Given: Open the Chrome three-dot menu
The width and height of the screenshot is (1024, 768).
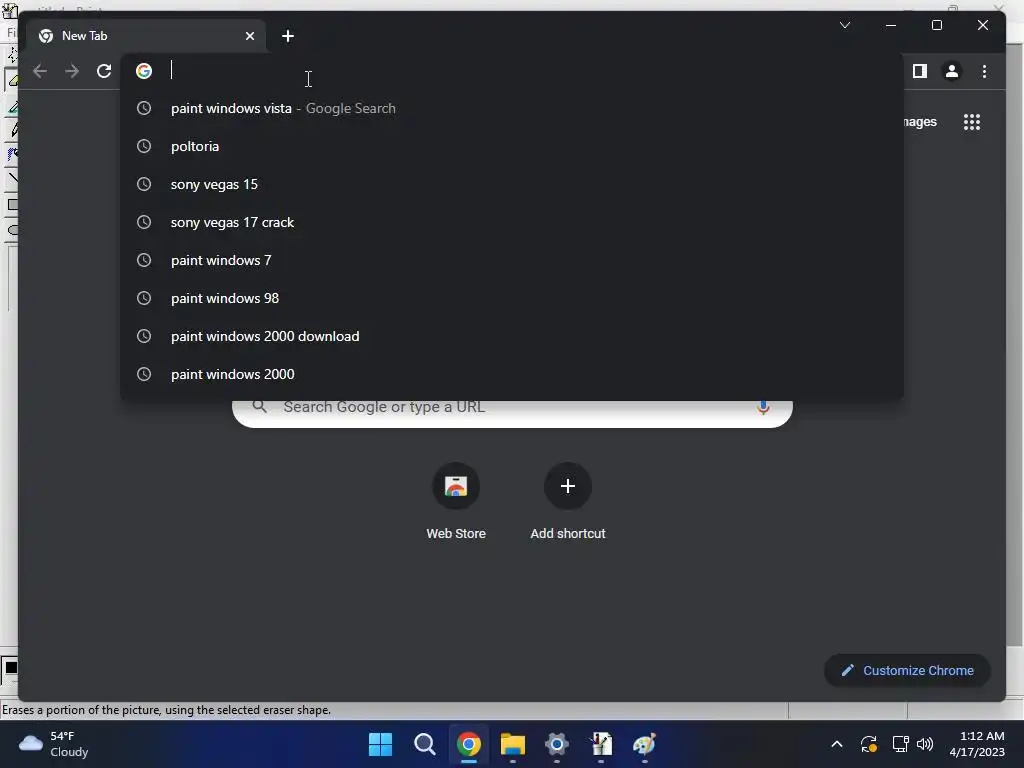Looking at the screenshot, I should point(984,71).
